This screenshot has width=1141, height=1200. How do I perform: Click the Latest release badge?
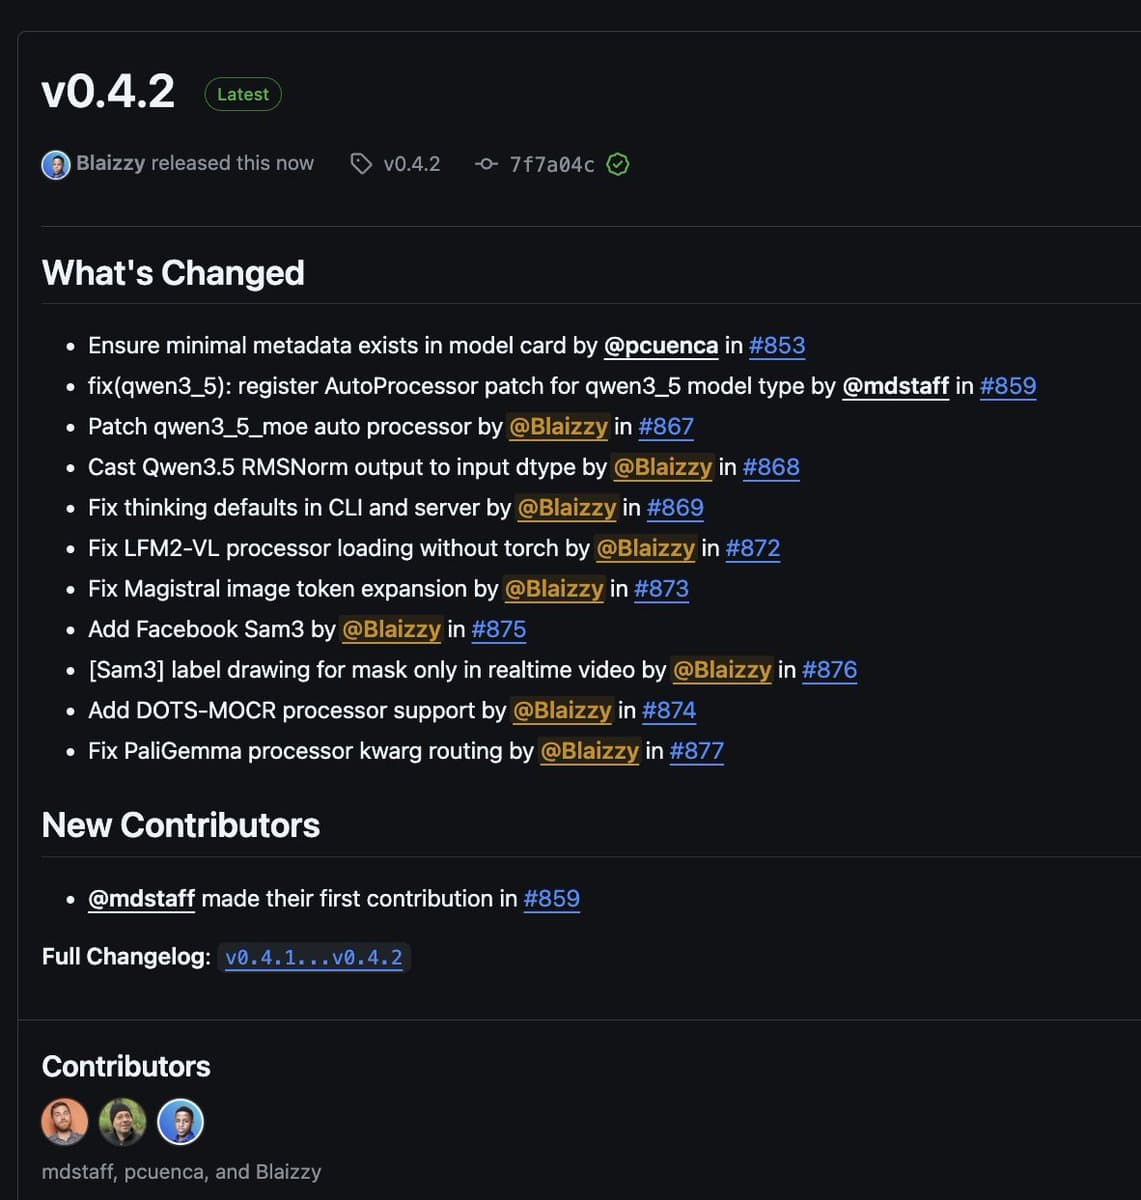(x=242, y=94)
